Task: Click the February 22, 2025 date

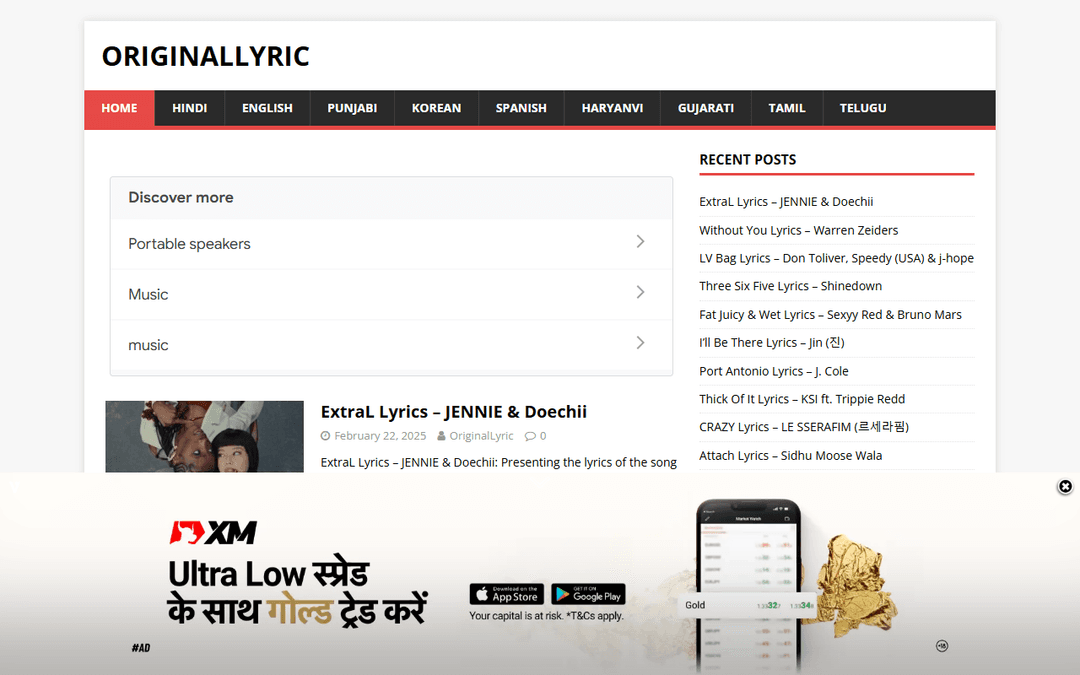Action: click(x=380, y=436)
